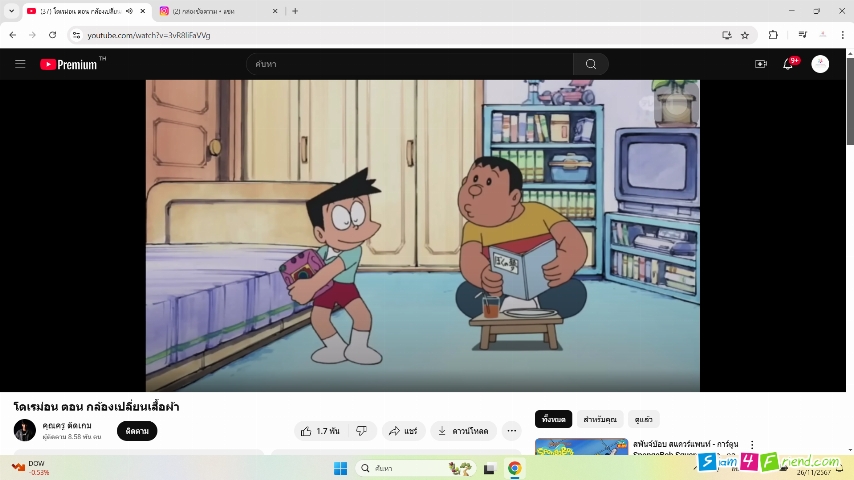Image resolution: width=854 pixels, height=480 pixels.
Task: Open the SpongeBob recommended video thumbnail
Action: coord(581,447)
